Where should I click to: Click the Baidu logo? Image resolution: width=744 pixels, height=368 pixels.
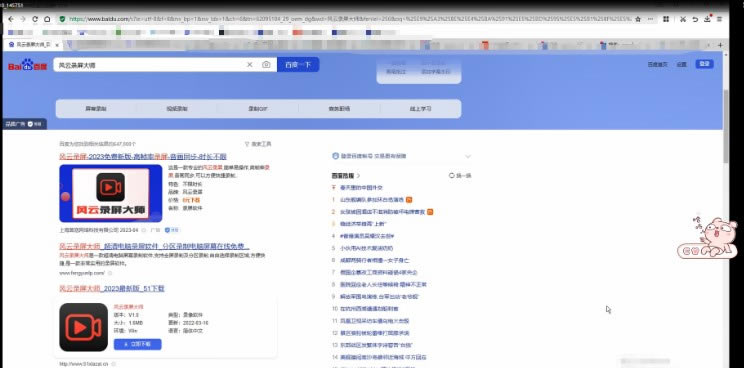[28, 65]
